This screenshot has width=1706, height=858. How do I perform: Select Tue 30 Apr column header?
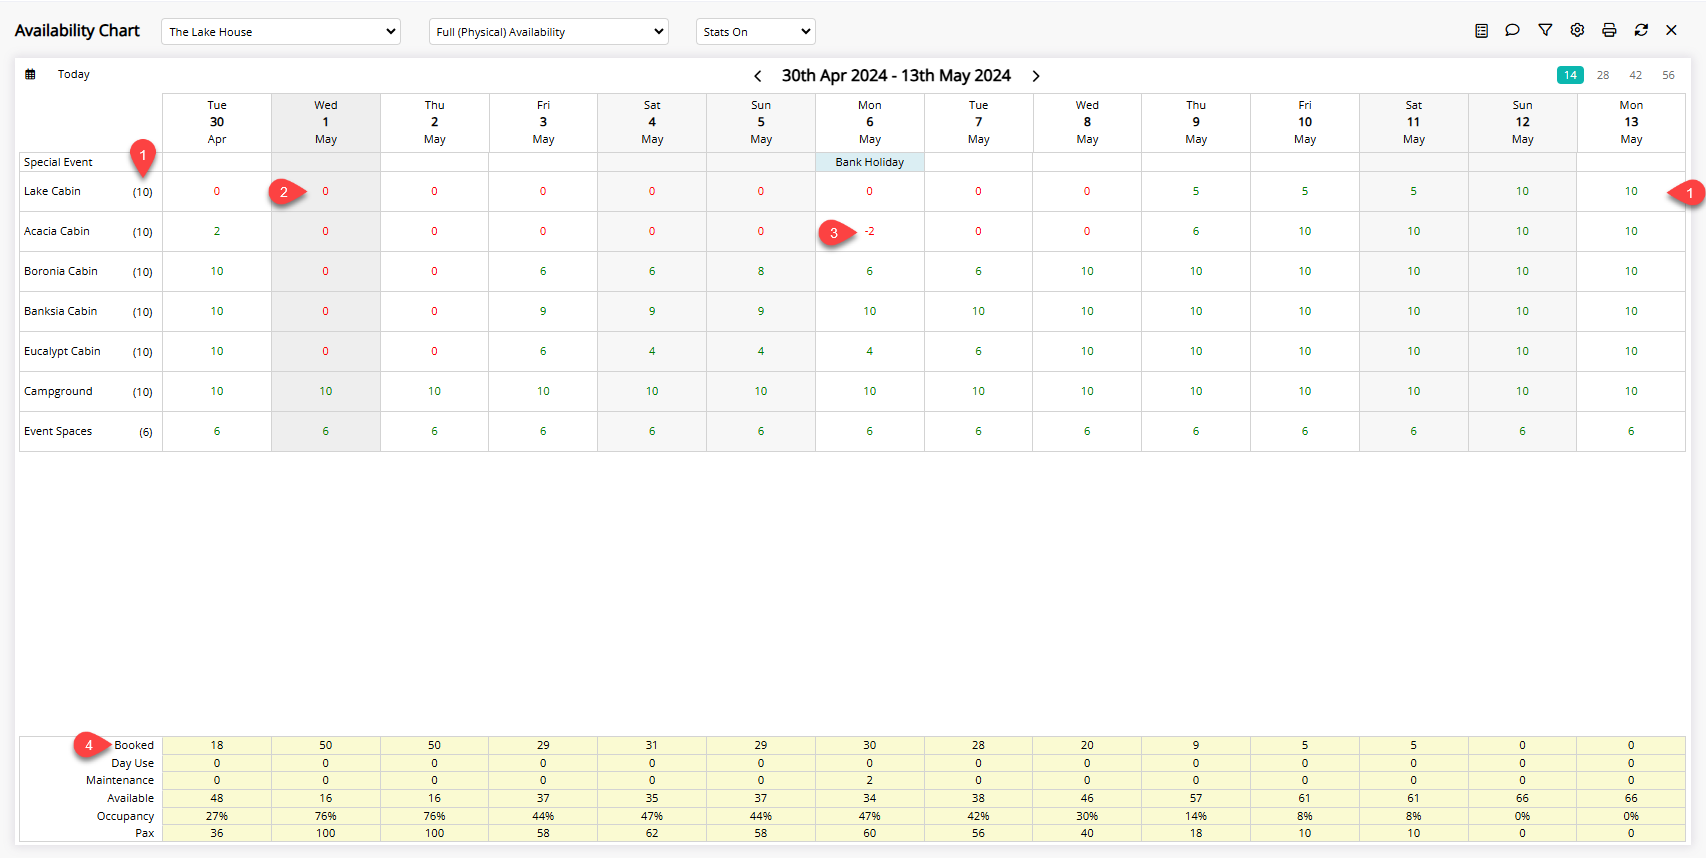[x=217, y=122]
